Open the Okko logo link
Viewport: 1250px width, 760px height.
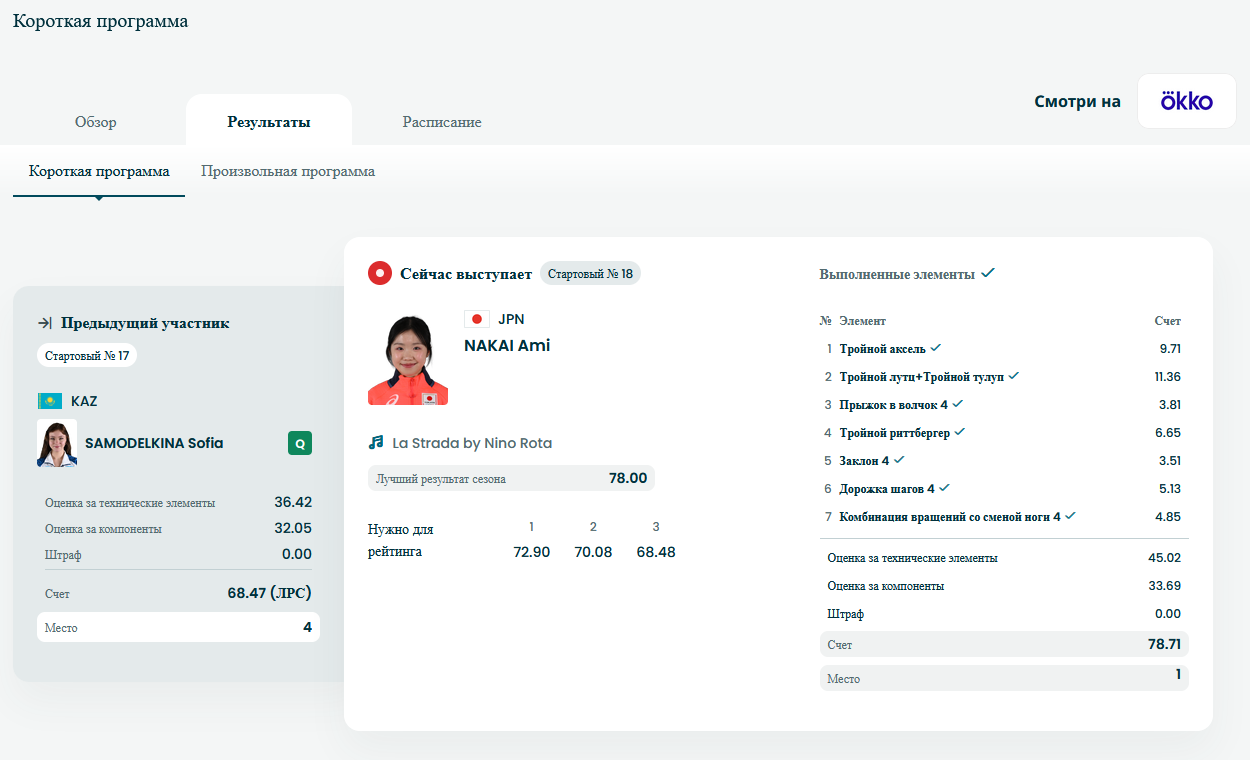click(1187, 101)
